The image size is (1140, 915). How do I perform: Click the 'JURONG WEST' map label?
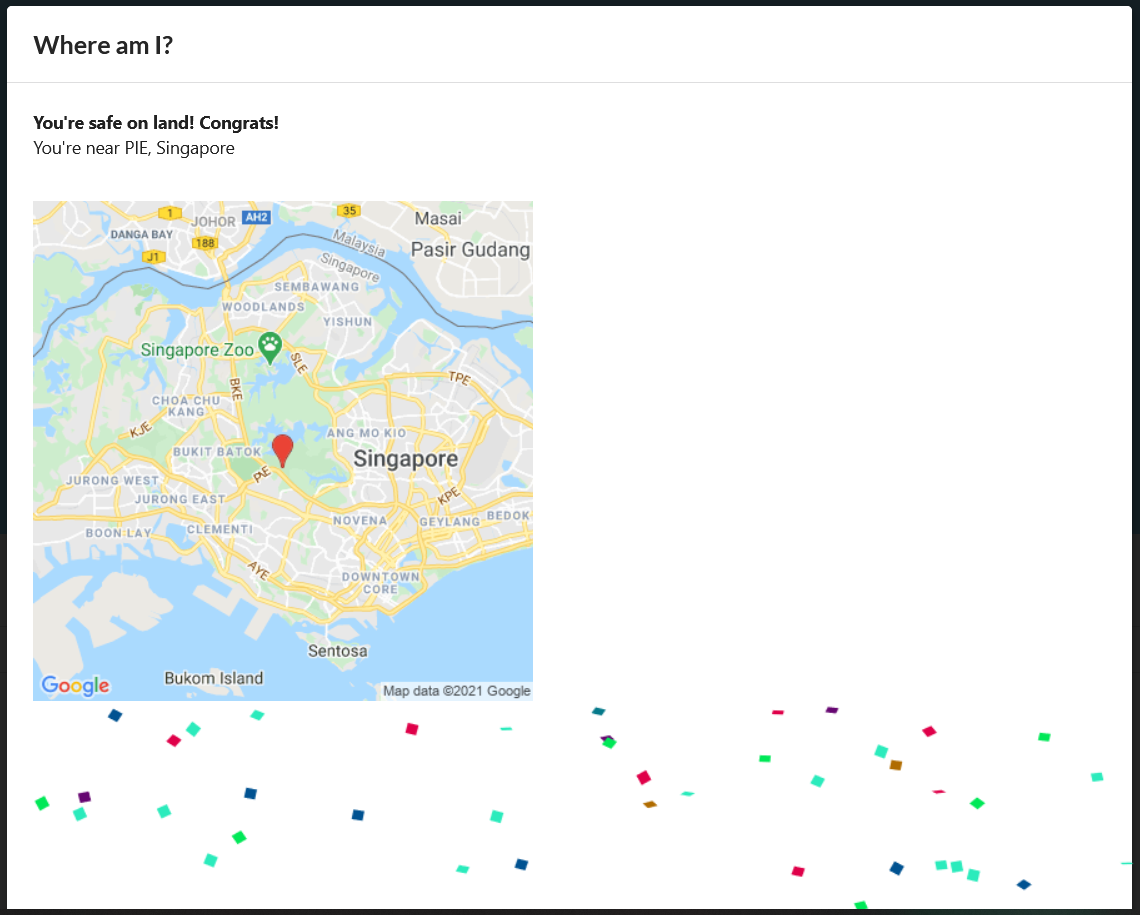click(x=112, y=480)
